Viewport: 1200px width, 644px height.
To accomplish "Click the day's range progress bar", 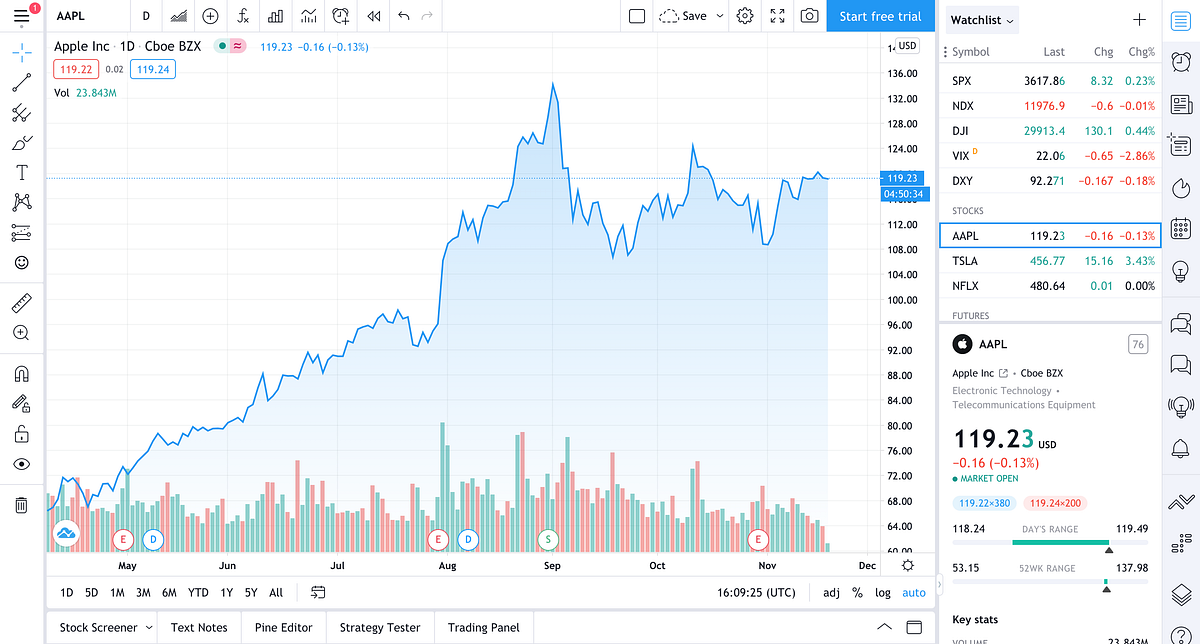I will [x=1050, y=543].
